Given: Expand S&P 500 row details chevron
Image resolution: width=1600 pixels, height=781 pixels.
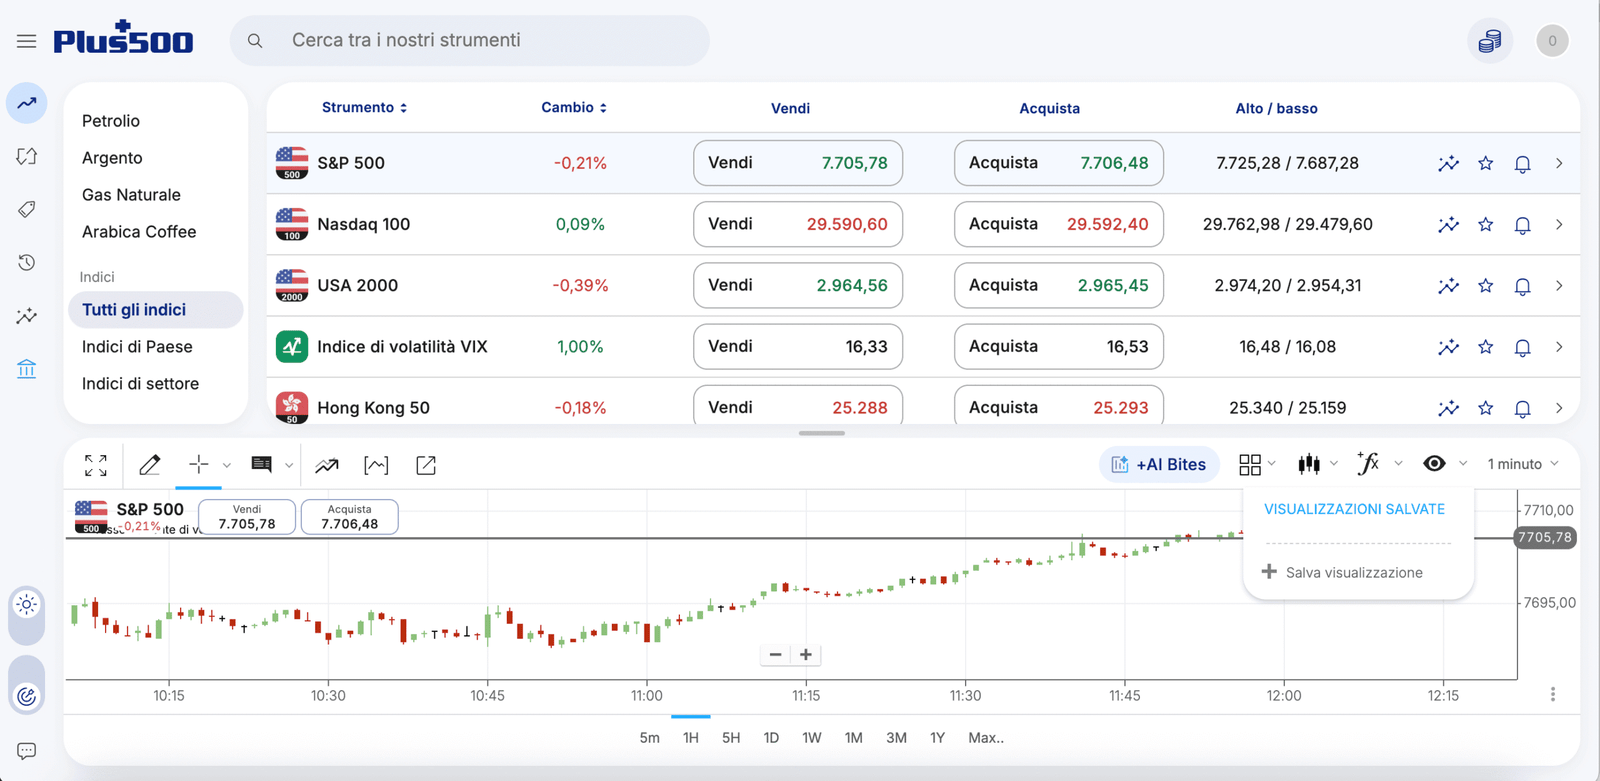Looking at the screenshot, I should pos(1559,164).
